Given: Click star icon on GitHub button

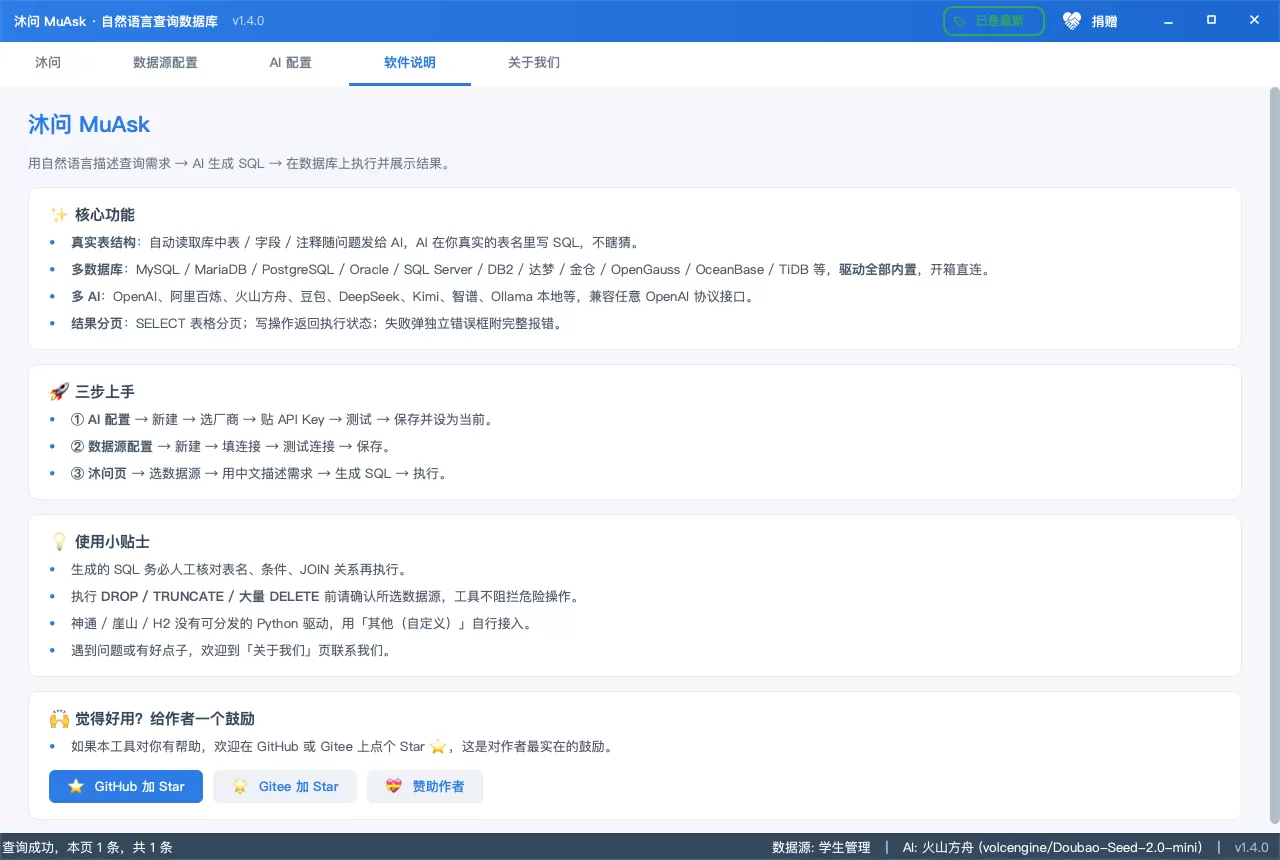Looking at the screenshot, I should pos(76,786).
